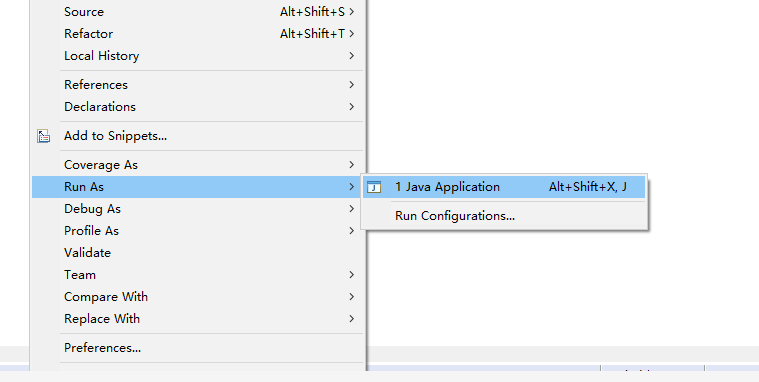The height and width of the screenshot is (382, 759).
Task: Expand arrow on Coverage As row
Action: [352, 165]
